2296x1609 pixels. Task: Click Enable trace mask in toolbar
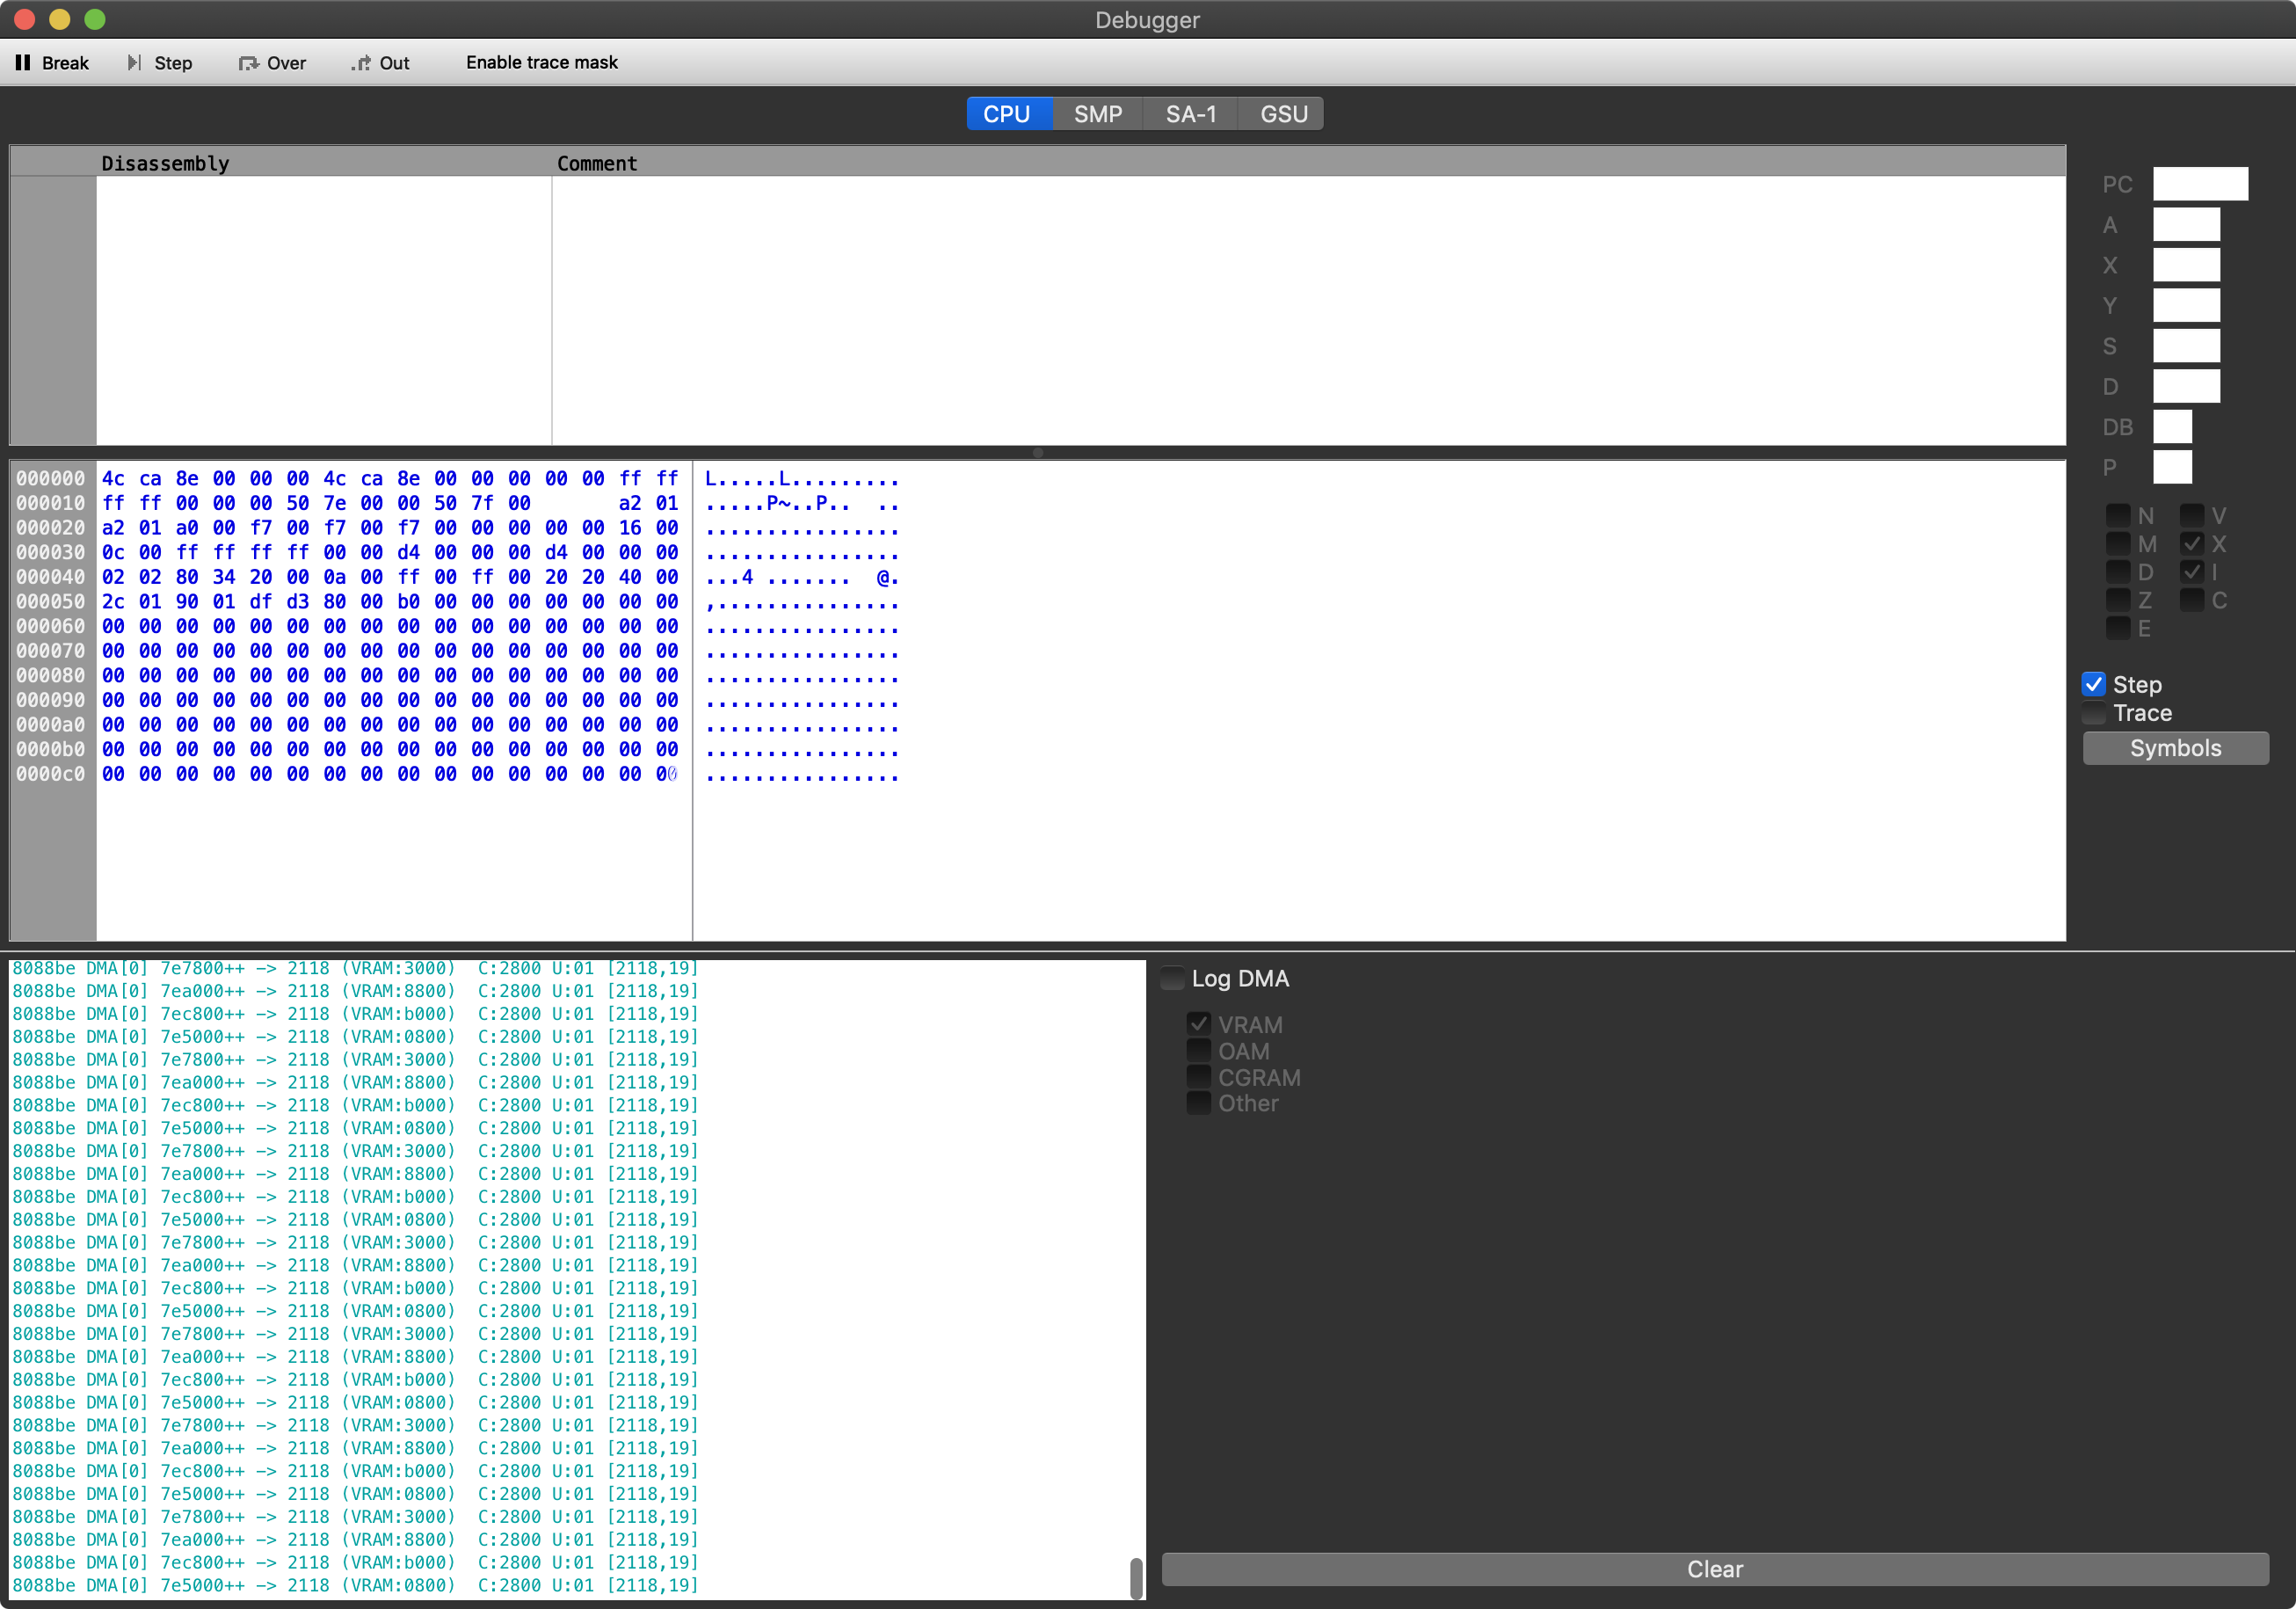(541, 63)
